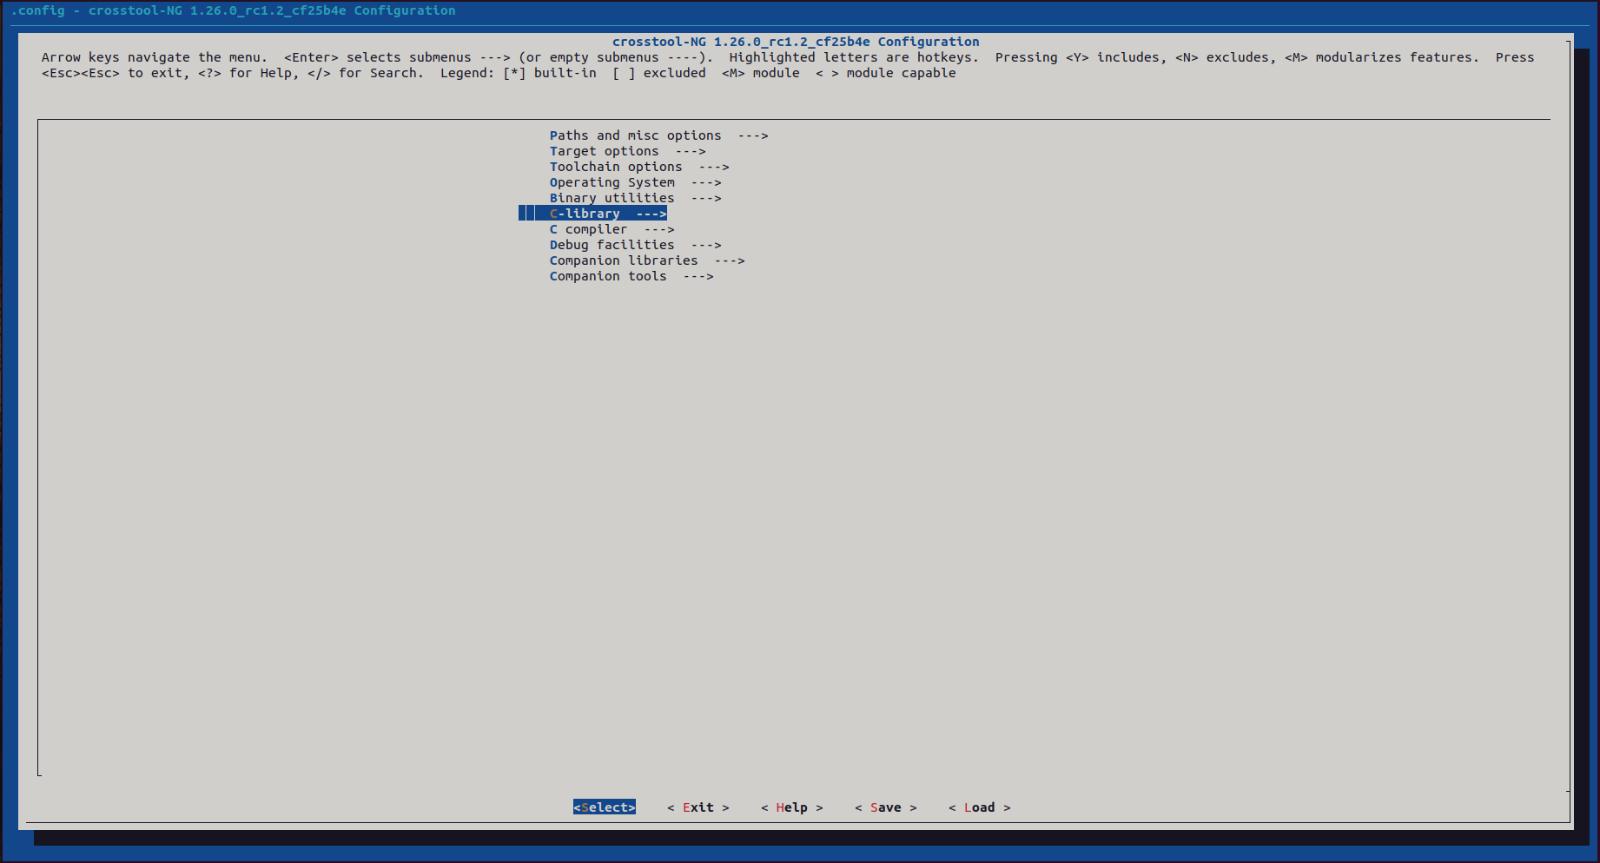Open the Companion tools submenu
This screenshot has width=1600, height=863.
(631, 276)
